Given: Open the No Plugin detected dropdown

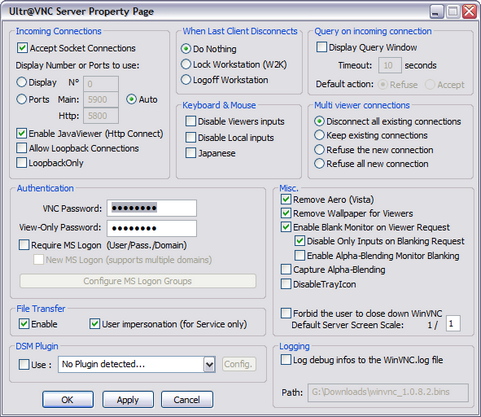Looking at the screenshot, I should pyautogui.click(x=209, y=364).
